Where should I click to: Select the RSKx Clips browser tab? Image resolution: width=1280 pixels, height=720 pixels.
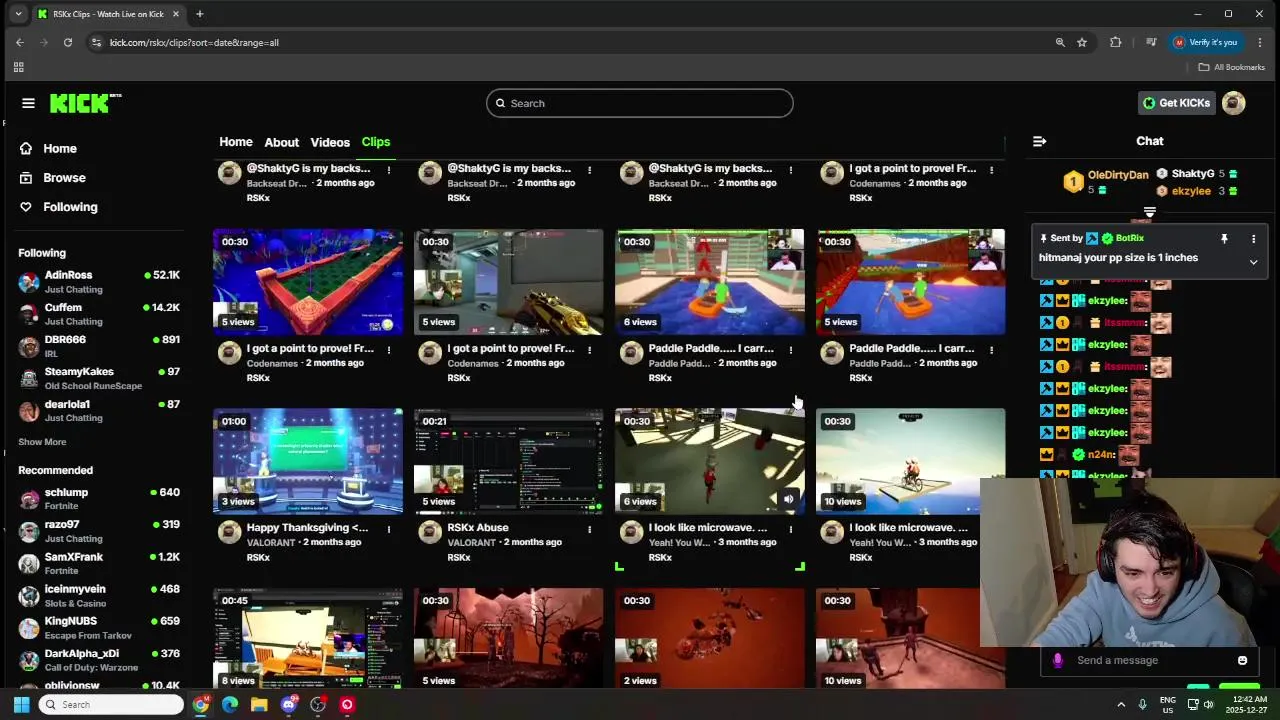[108, 14]
